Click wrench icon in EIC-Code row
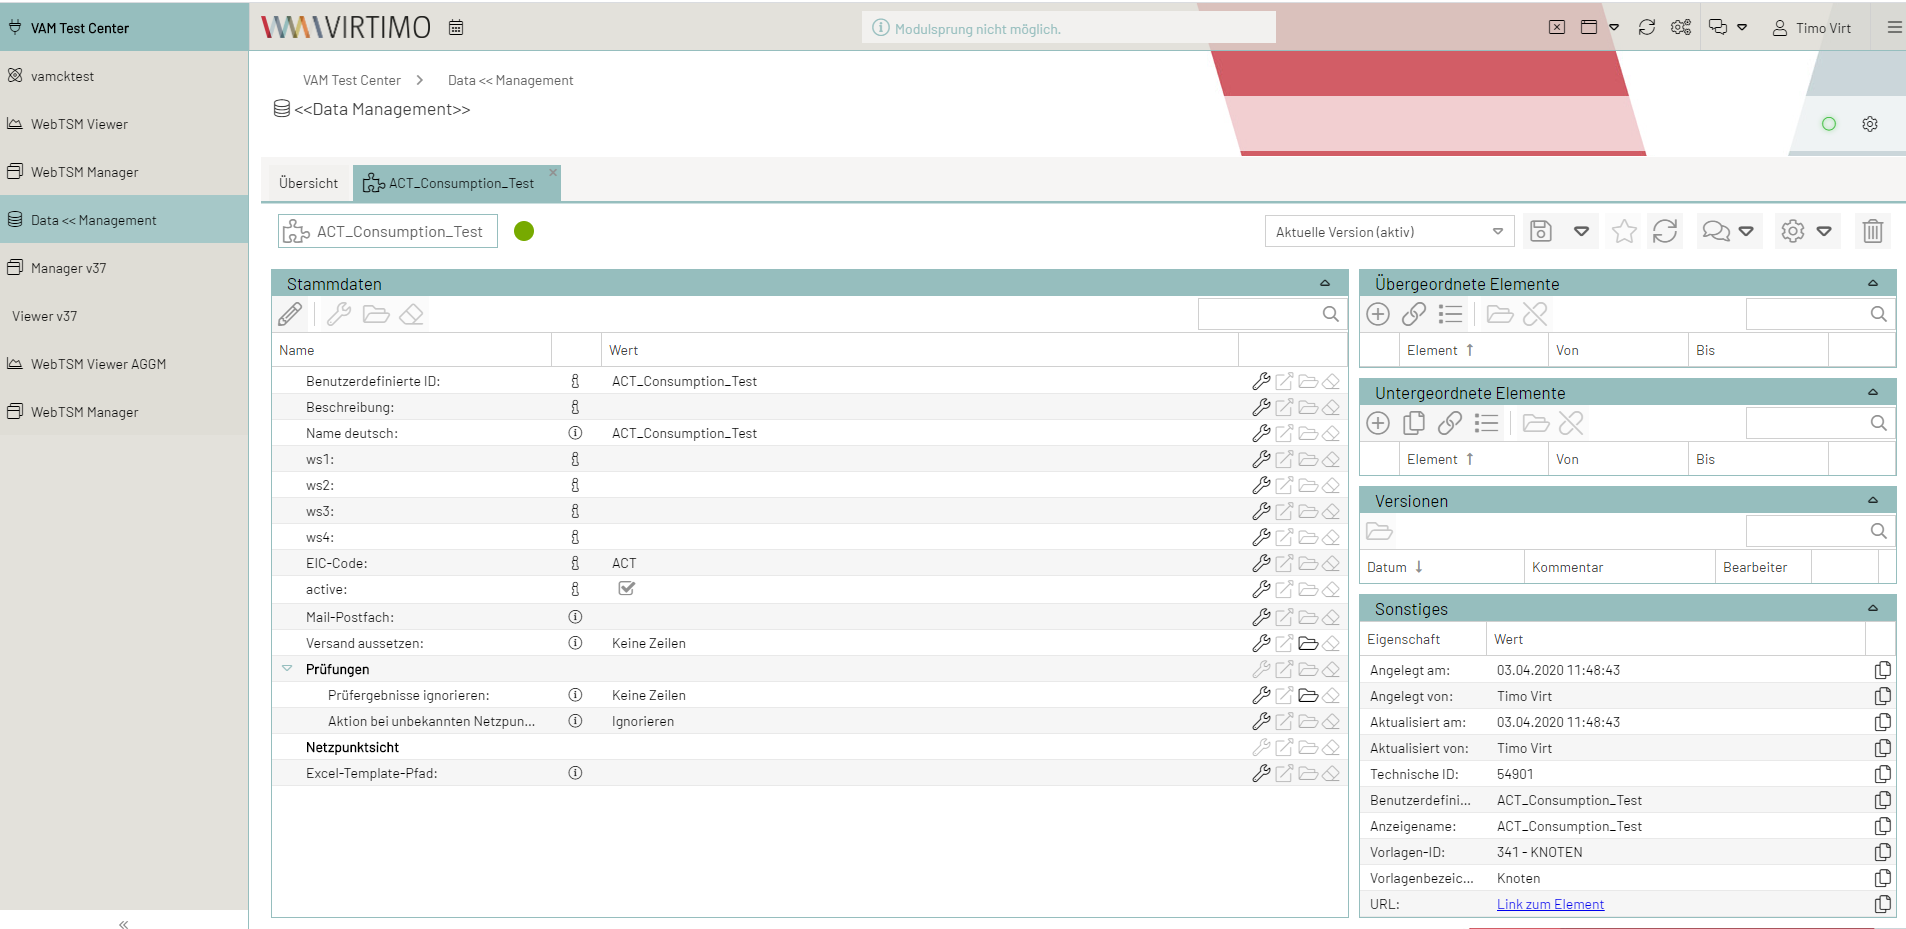This screenshot has height=929, width=1906. pyautogui.click(x=1261, y=563)
